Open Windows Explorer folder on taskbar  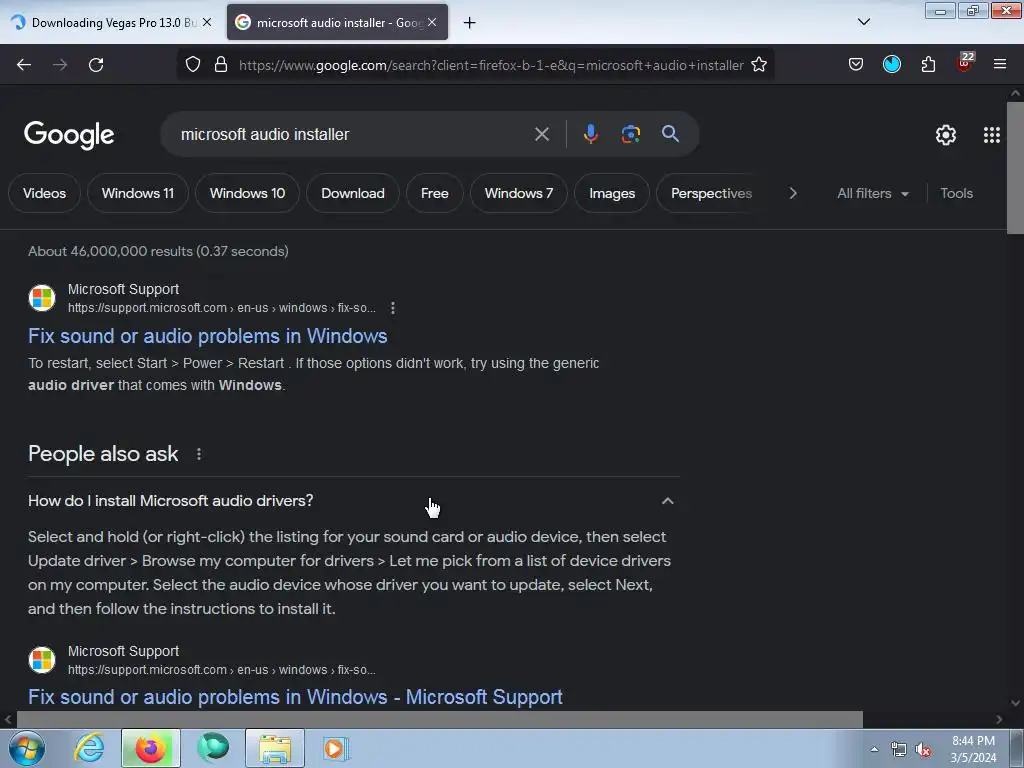[x=275, y=748]
